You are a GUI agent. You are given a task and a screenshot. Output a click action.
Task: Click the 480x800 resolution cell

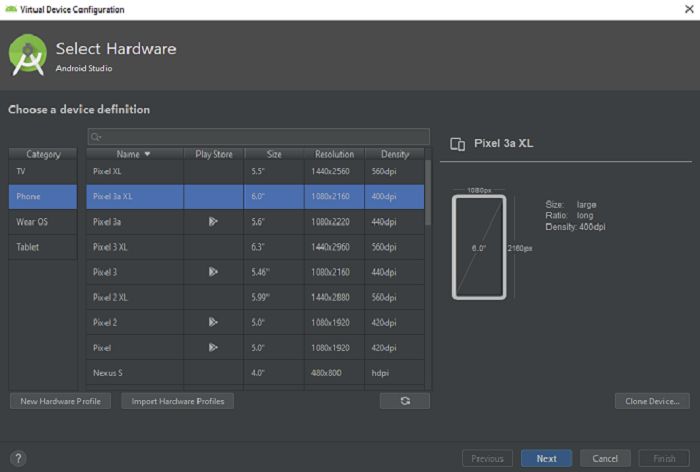coord(334,373)
